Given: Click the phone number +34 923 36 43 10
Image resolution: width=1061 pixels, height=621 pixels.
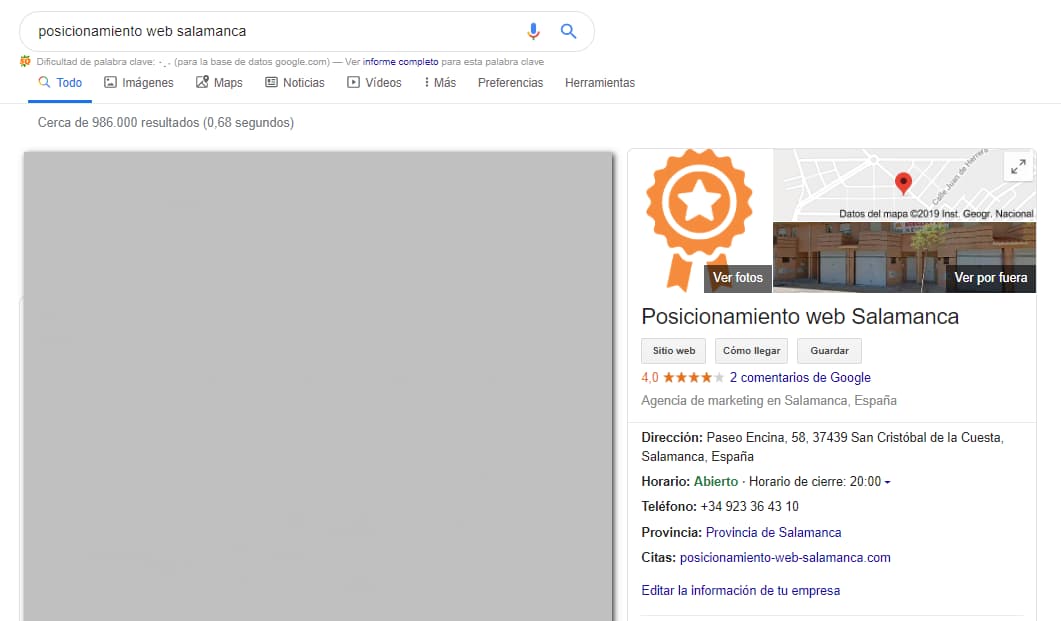Looking at the screenshot, I should (x=749, y=507).
